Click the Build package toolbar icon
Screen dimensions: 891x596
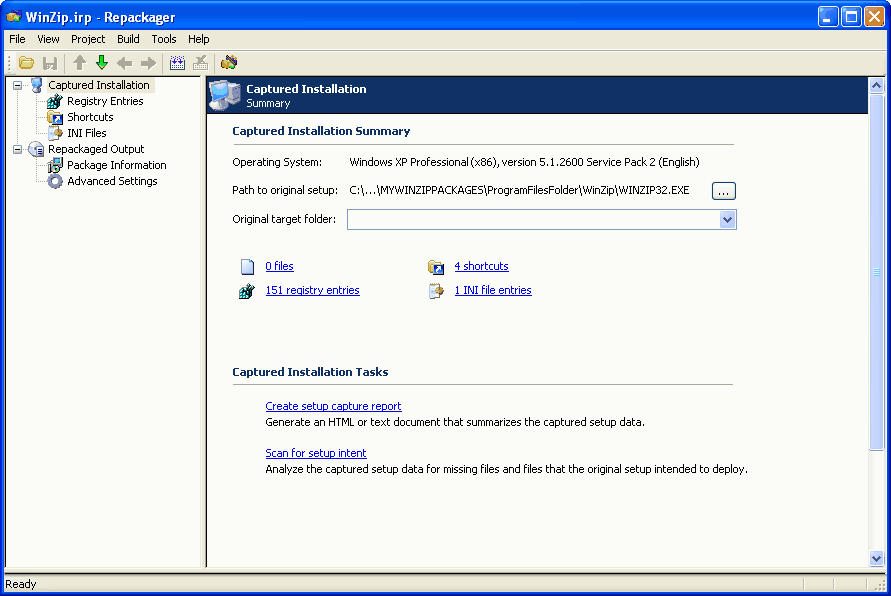[x=229, y=63]
